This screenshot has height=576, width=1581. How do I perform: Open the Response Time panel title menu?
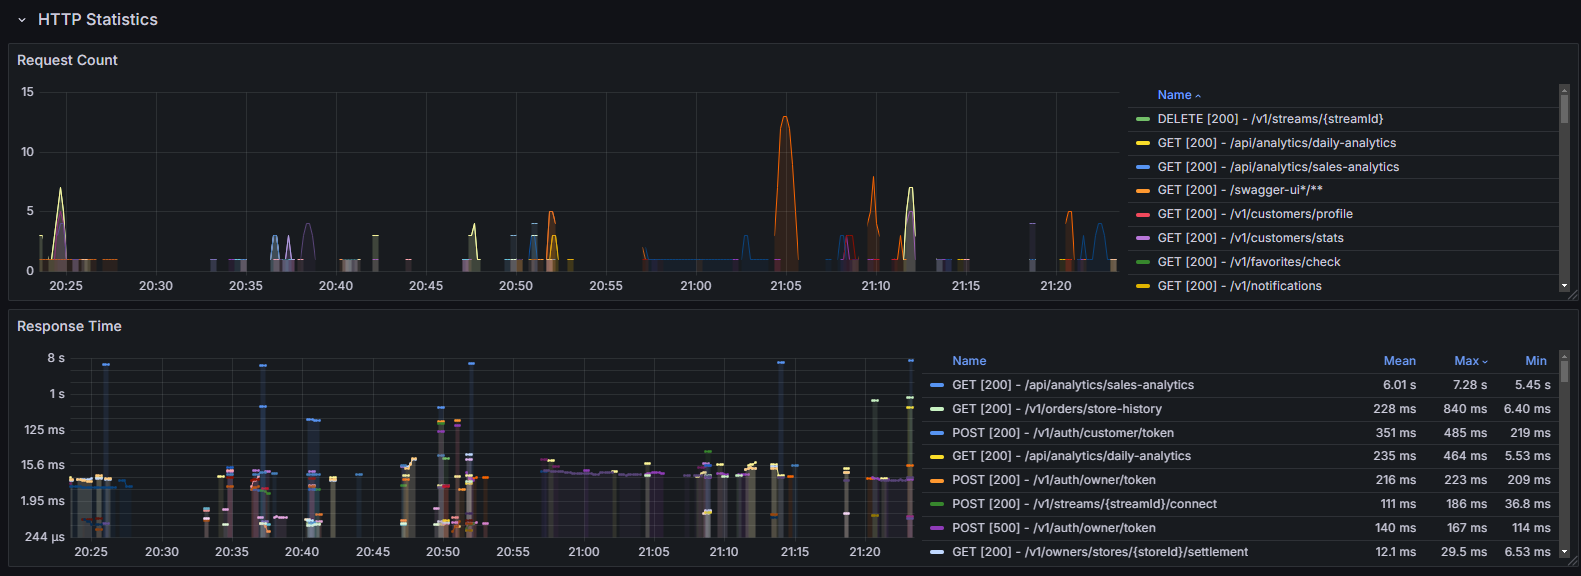click(69, 326)
